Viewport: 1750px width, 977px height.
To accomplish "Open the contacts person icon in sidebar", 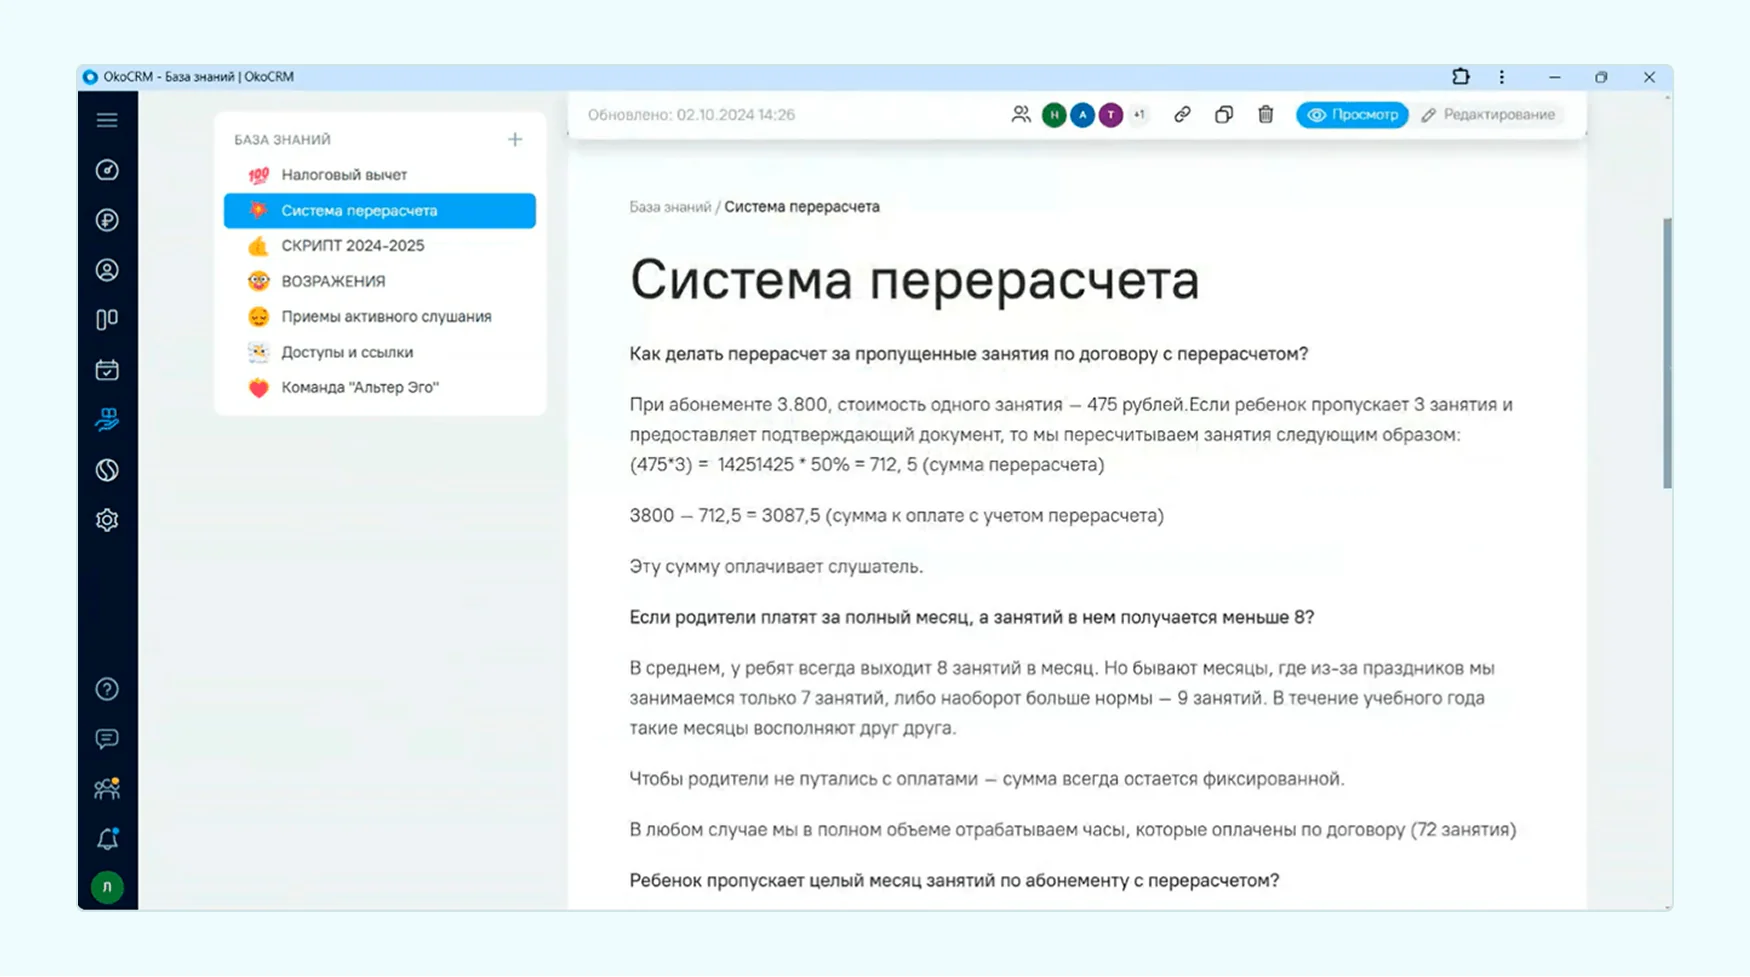I will (x=107, y=270).
